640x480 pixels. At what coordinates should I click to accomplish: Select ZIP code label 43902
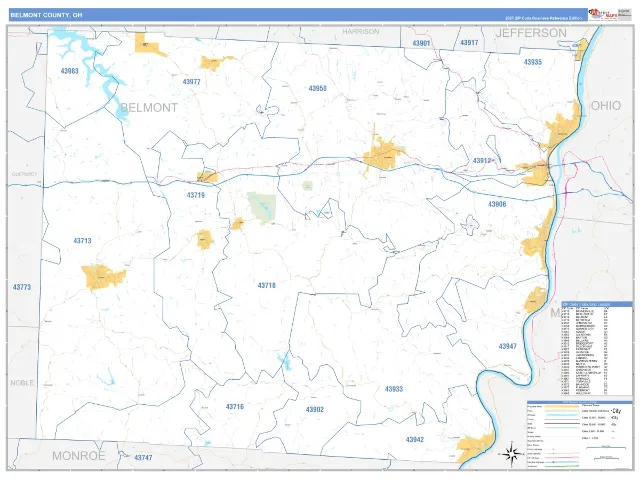[315, 409]
